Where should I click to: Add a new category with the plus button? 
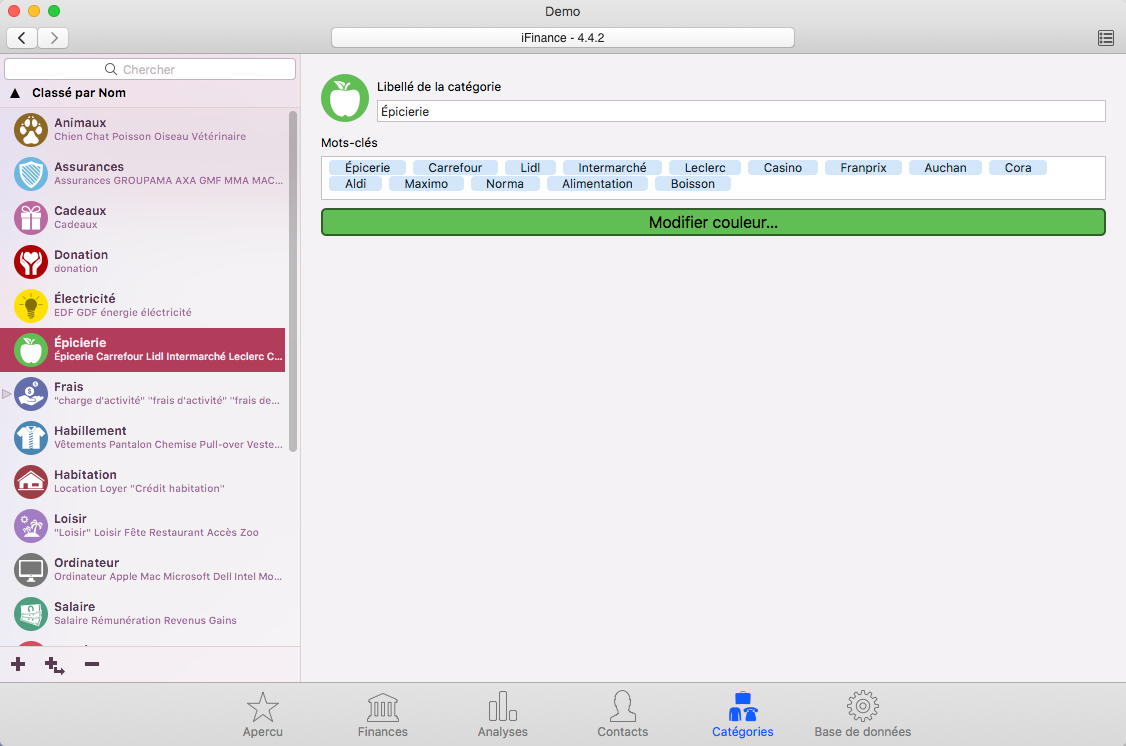click(18, 664)
